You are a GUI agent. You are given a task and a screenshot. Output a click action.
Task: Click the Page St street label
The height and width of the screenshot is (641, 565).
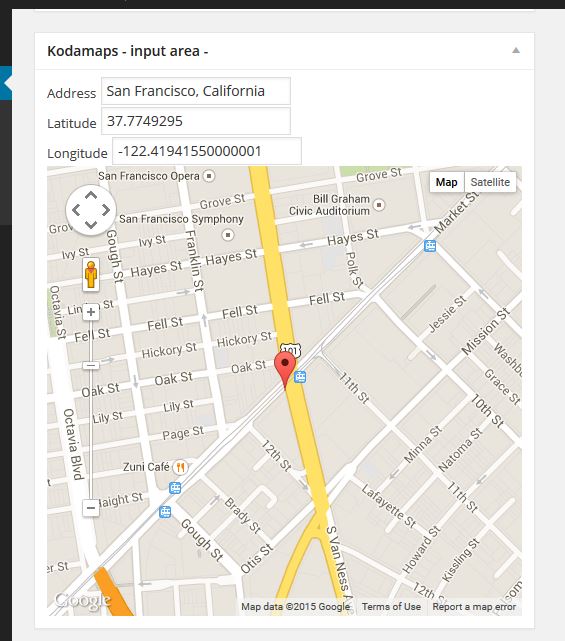[183, 433]
